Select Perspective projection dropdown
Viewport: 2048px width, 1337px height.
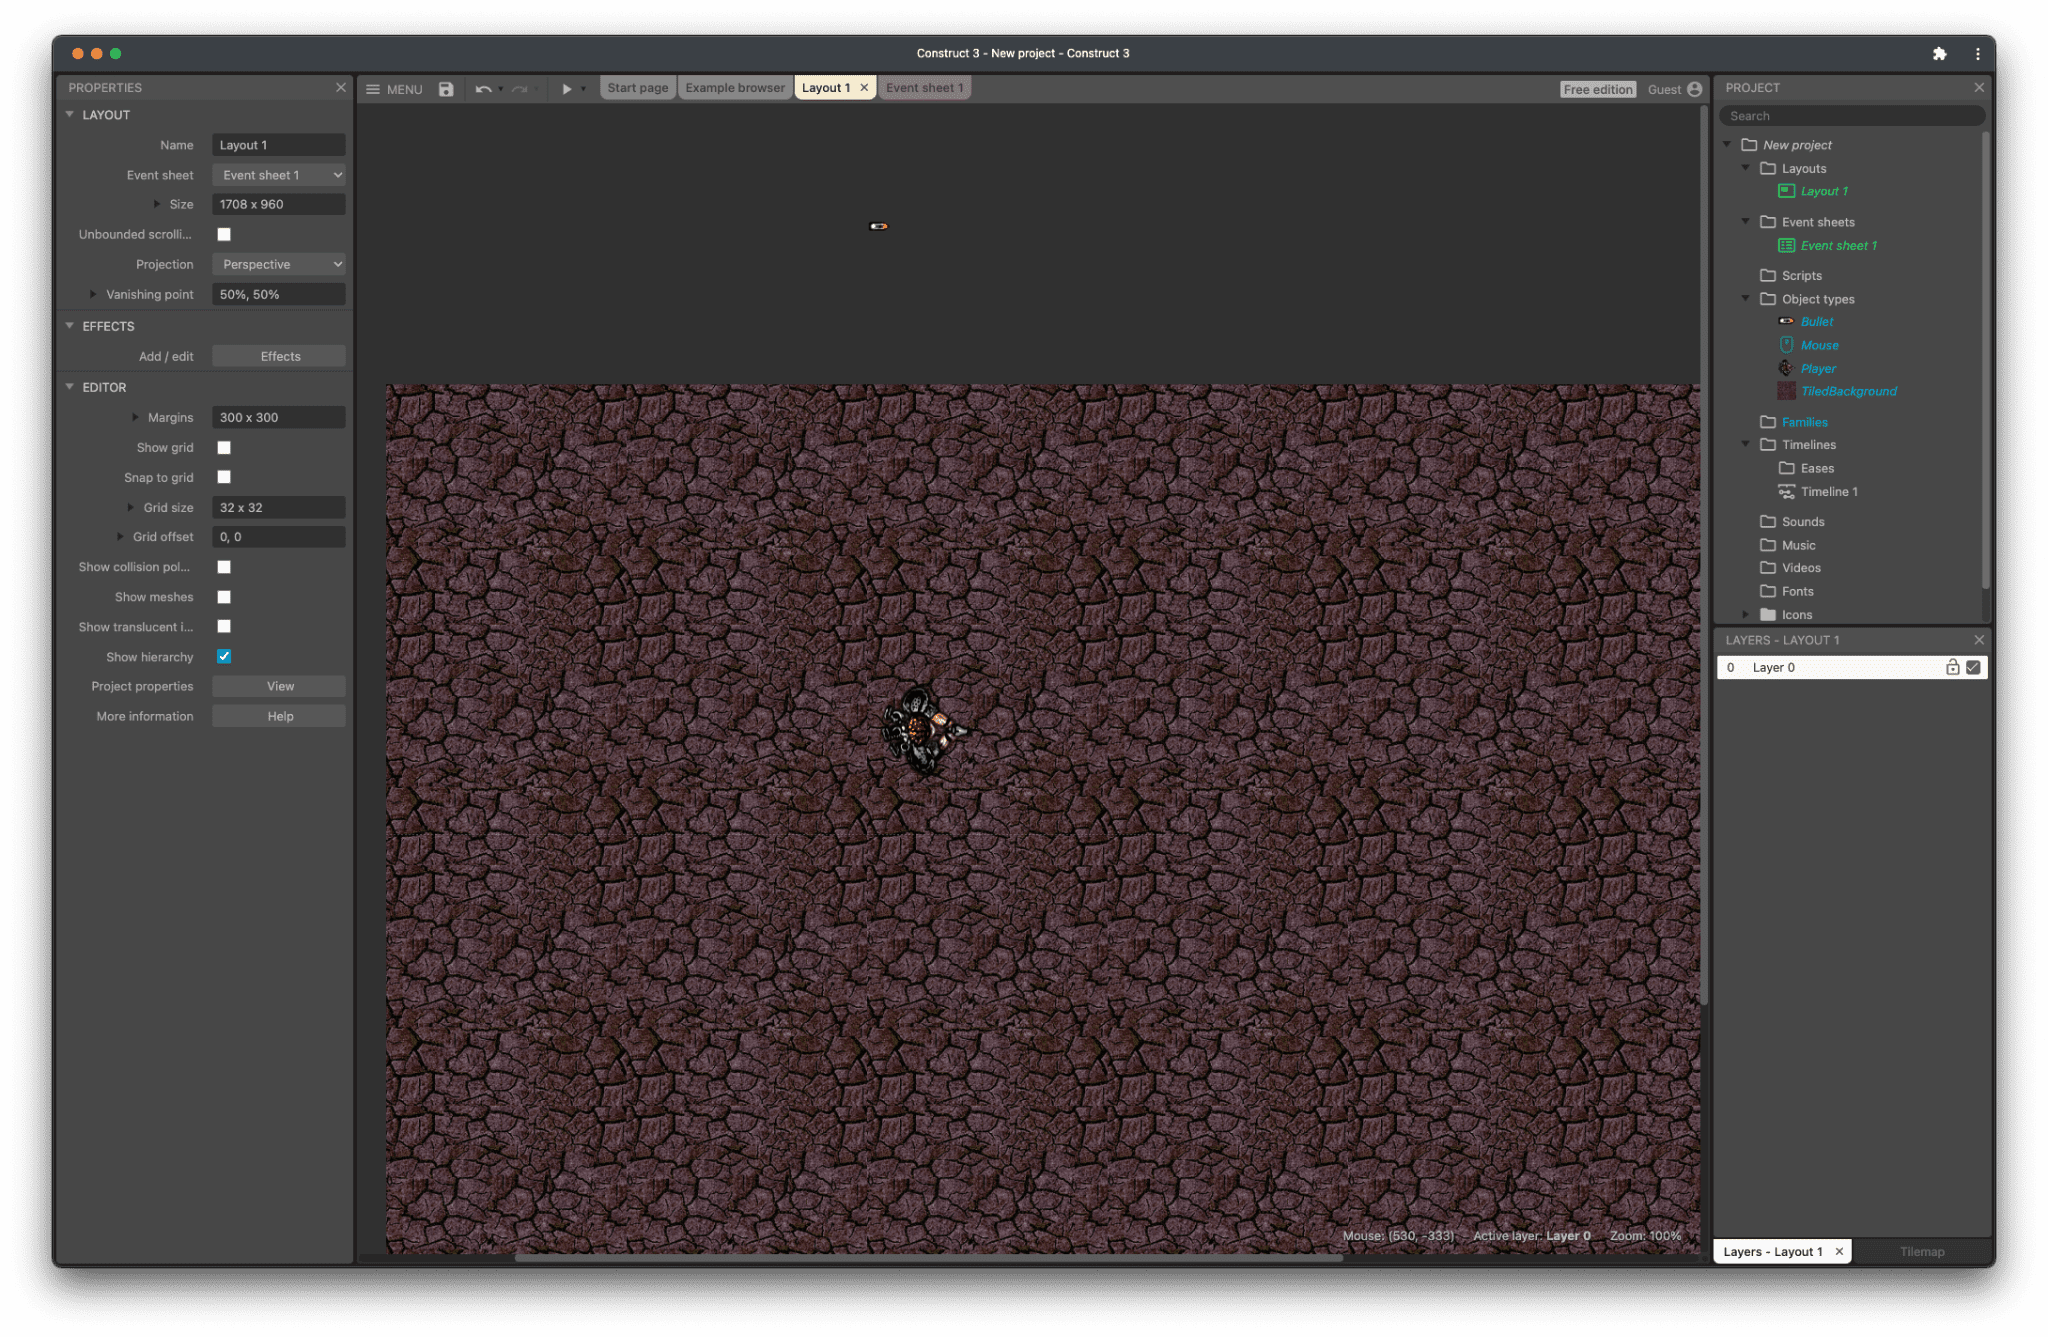pyautogui.click(x=278, y=264)
